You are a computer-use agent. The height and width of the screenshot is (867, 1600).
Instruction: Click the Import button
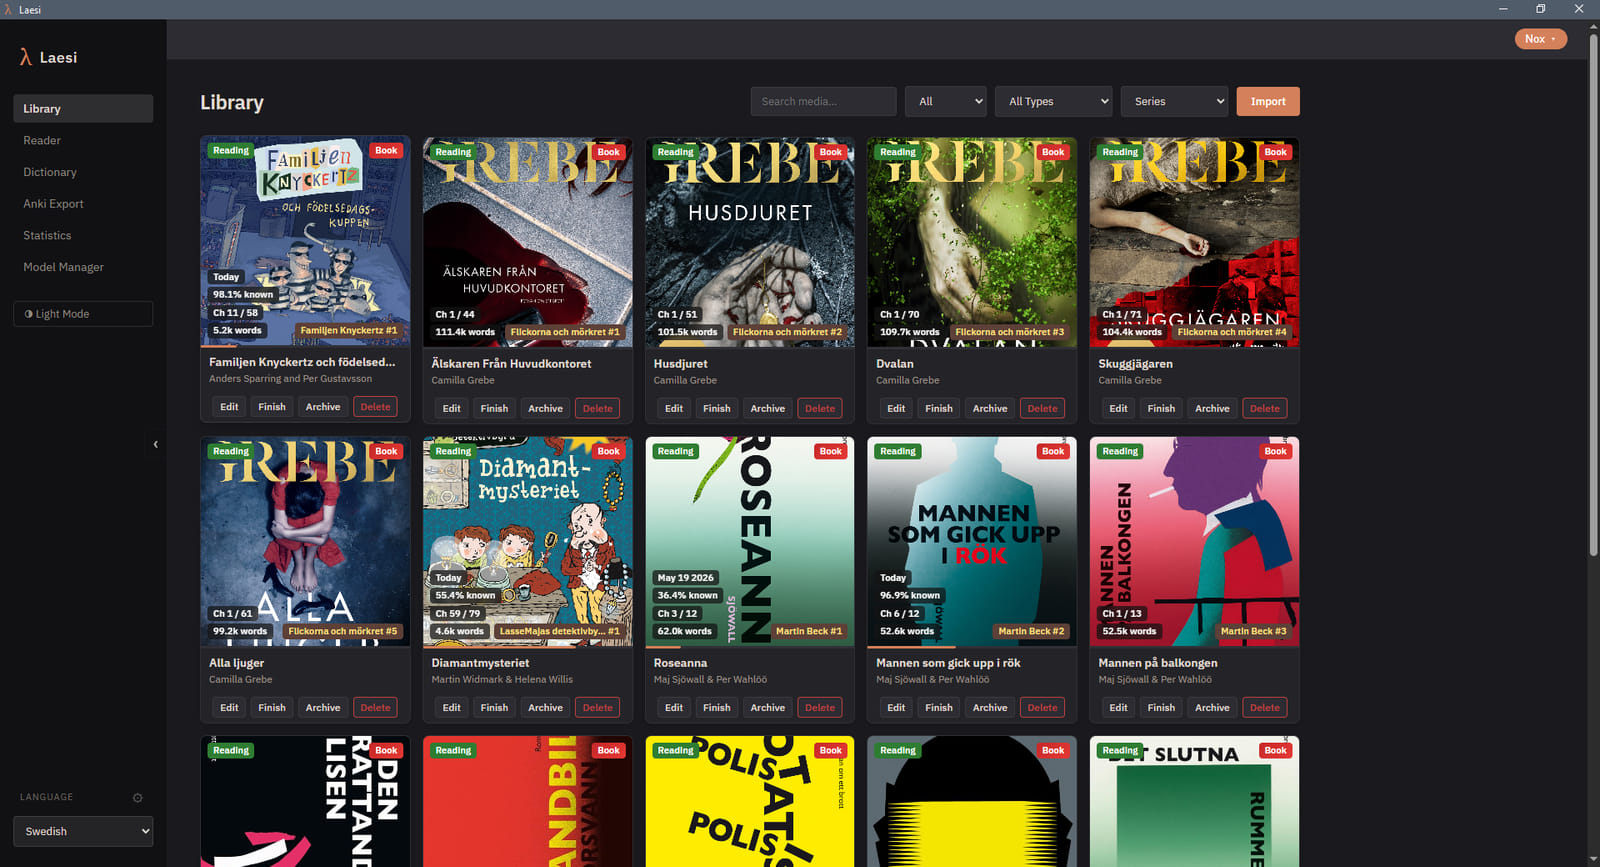coord(1268,101)
